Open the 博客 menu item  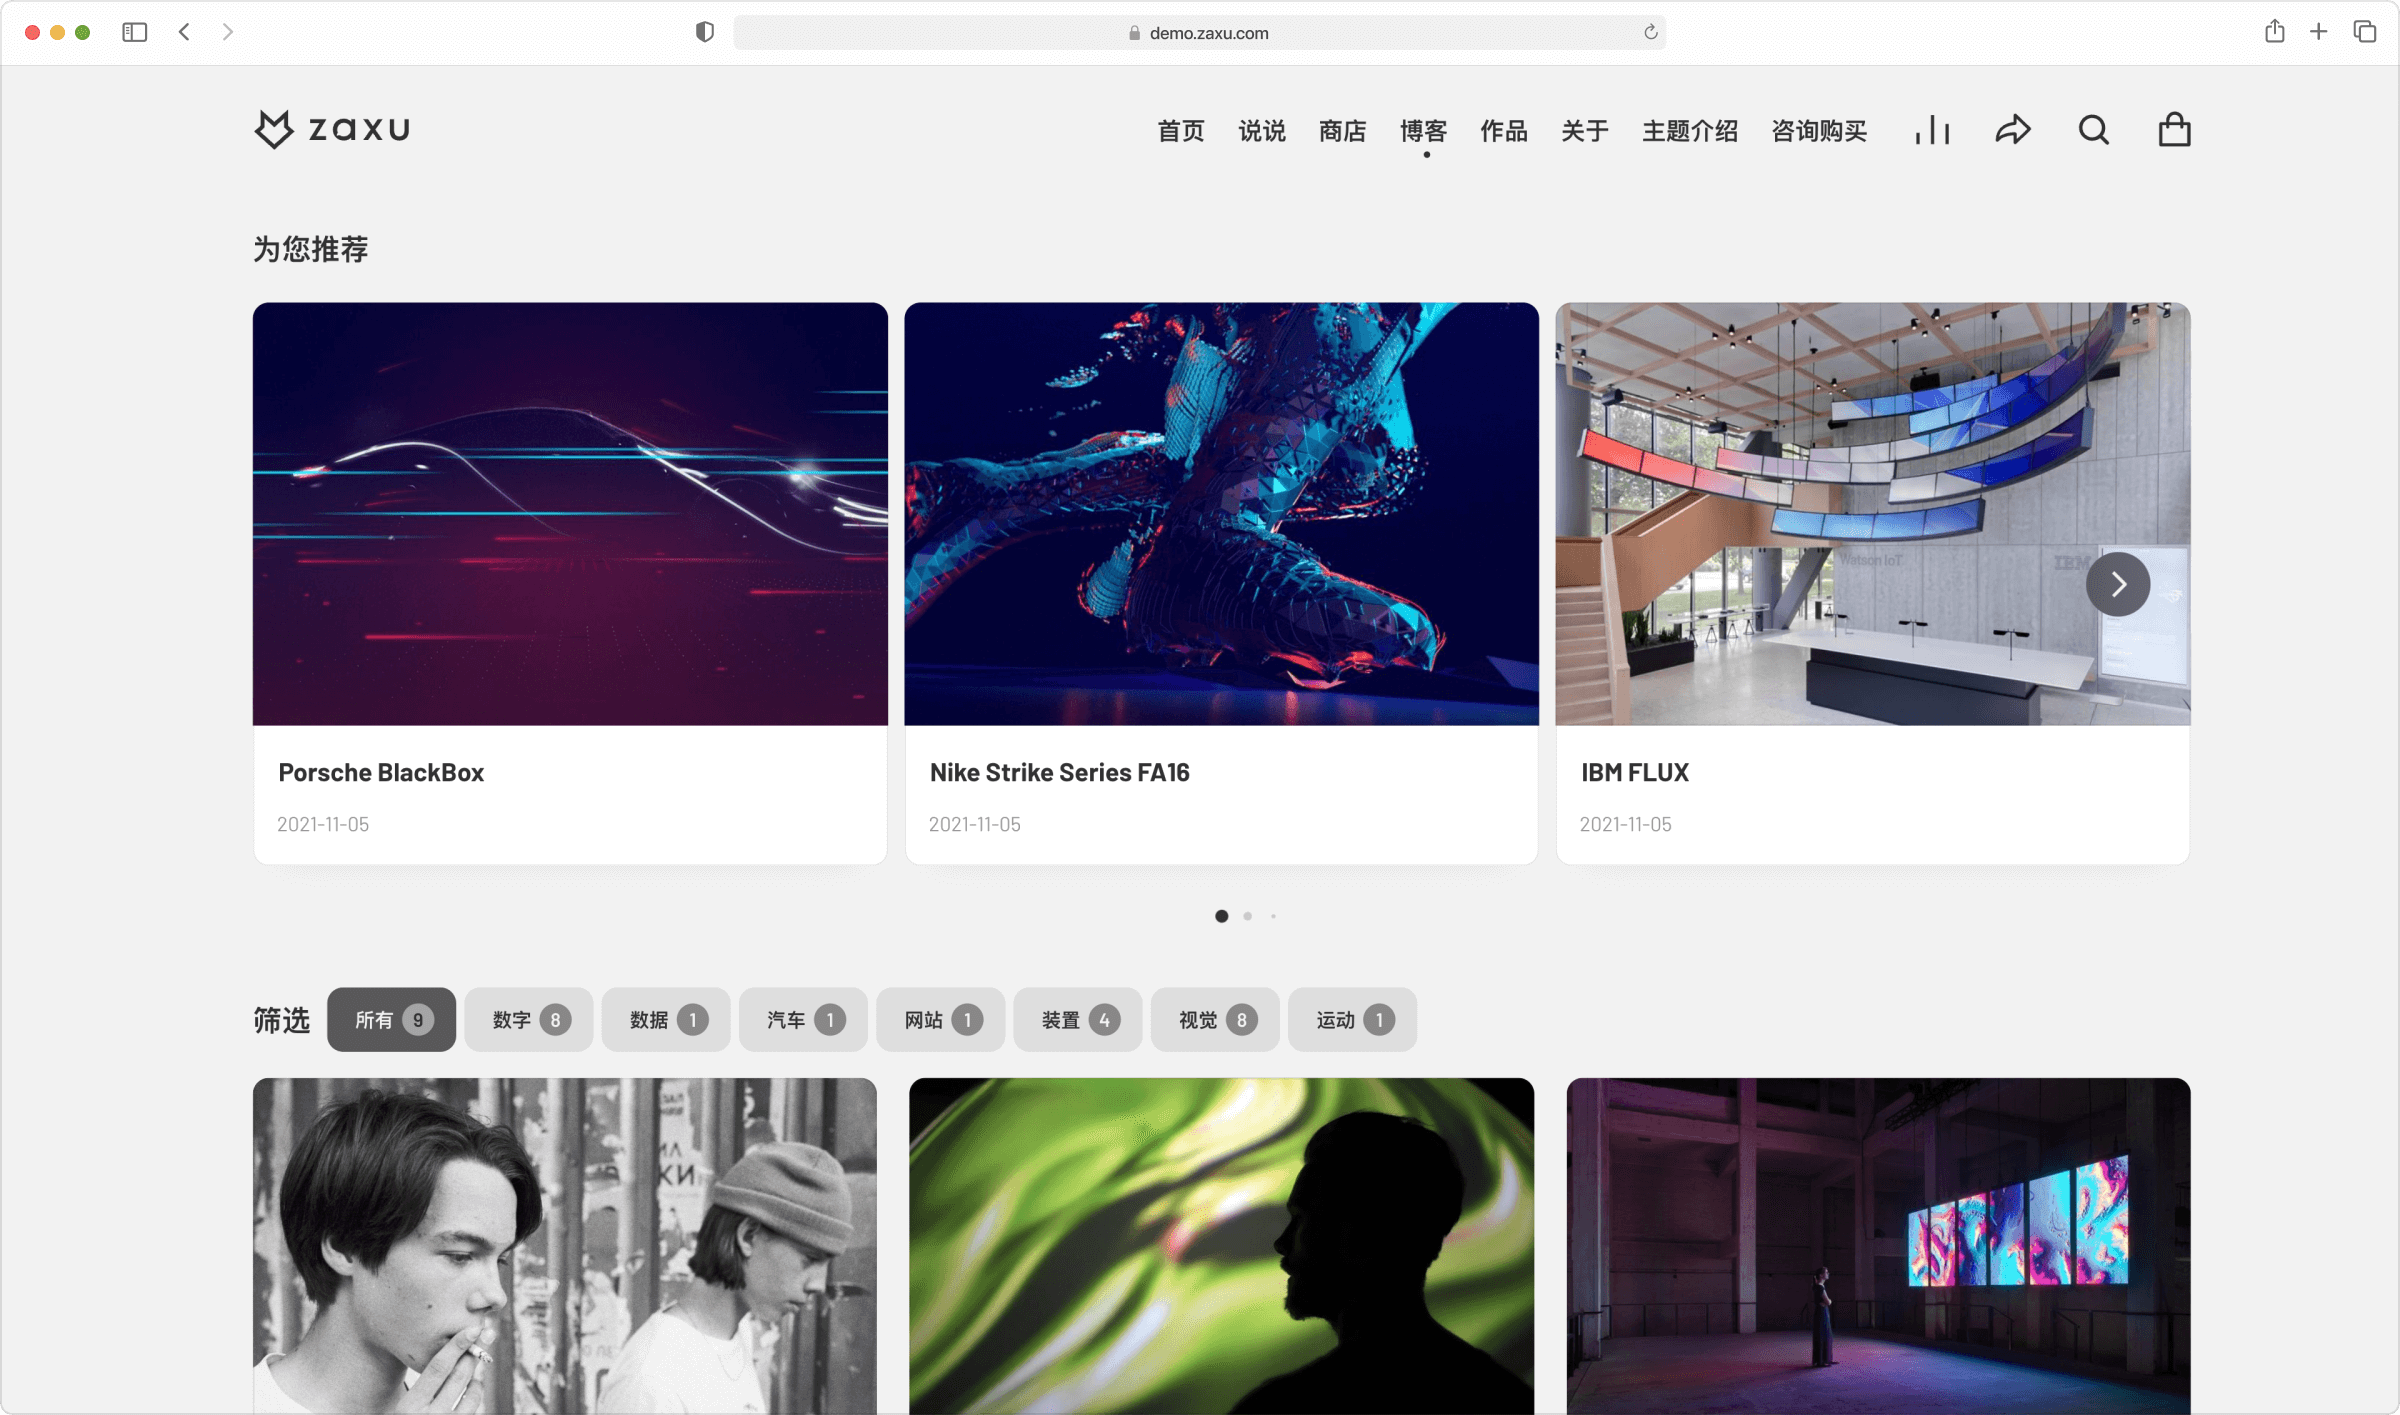(1423, 131)
